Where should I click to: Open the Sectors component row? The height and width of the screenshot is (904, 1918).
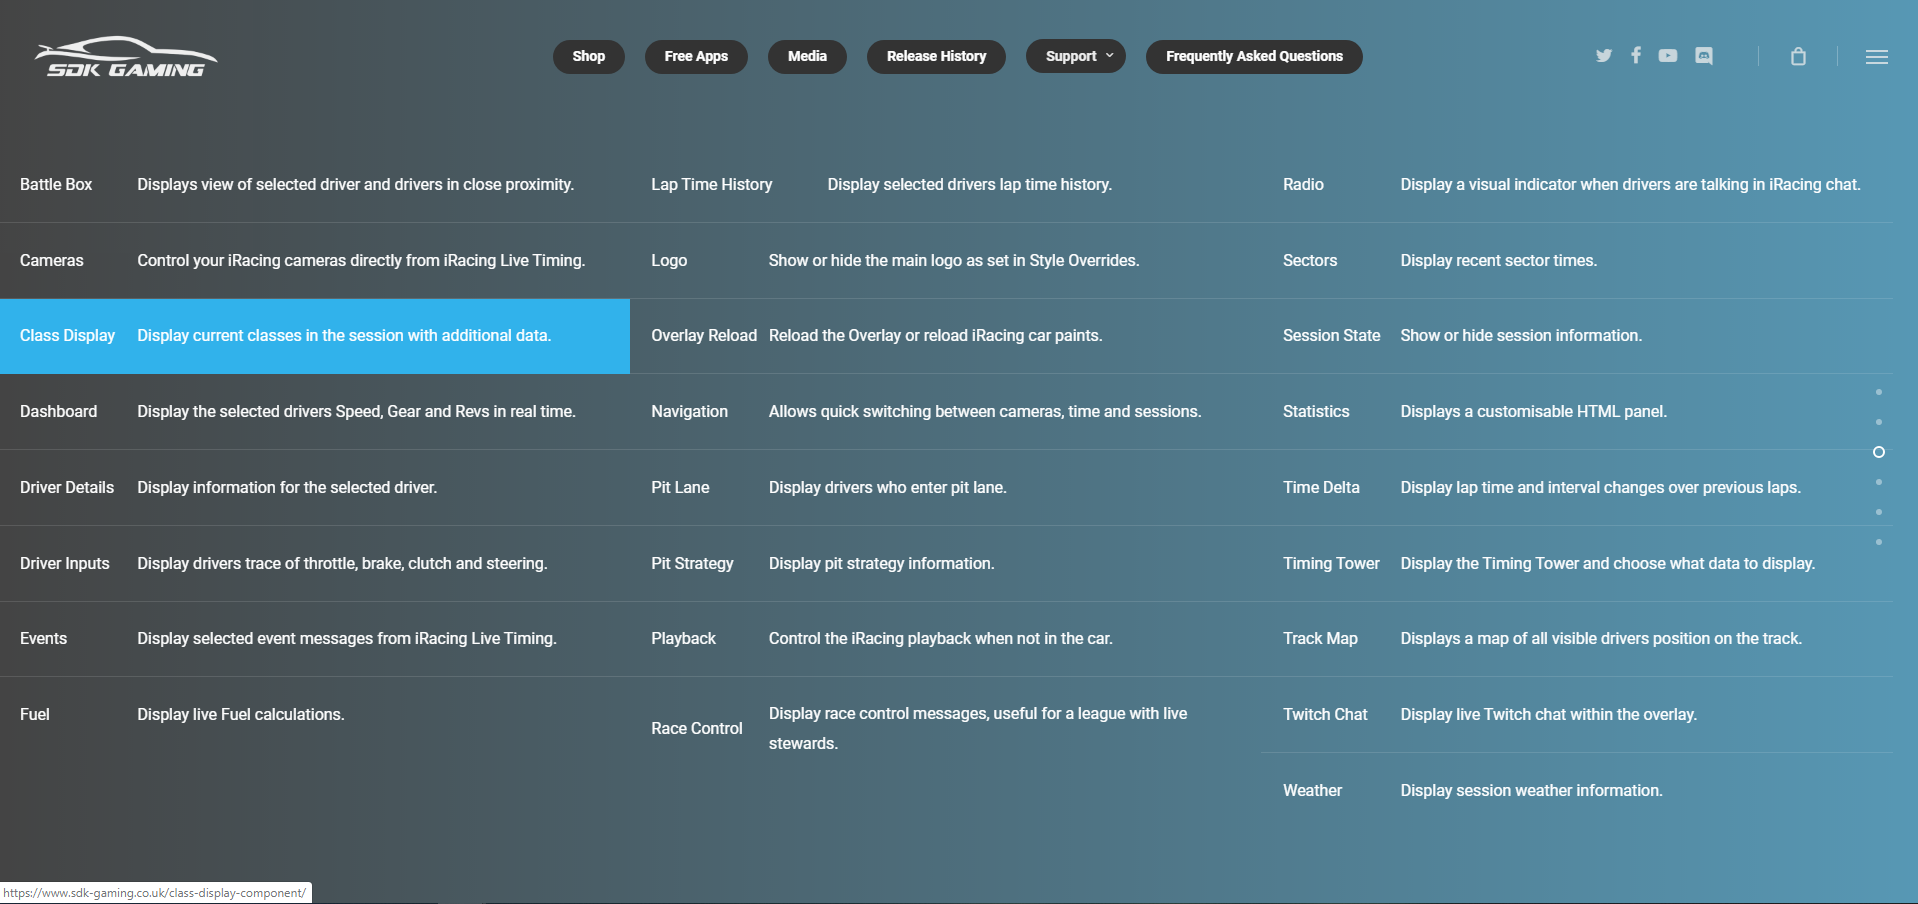[1577, 260]
